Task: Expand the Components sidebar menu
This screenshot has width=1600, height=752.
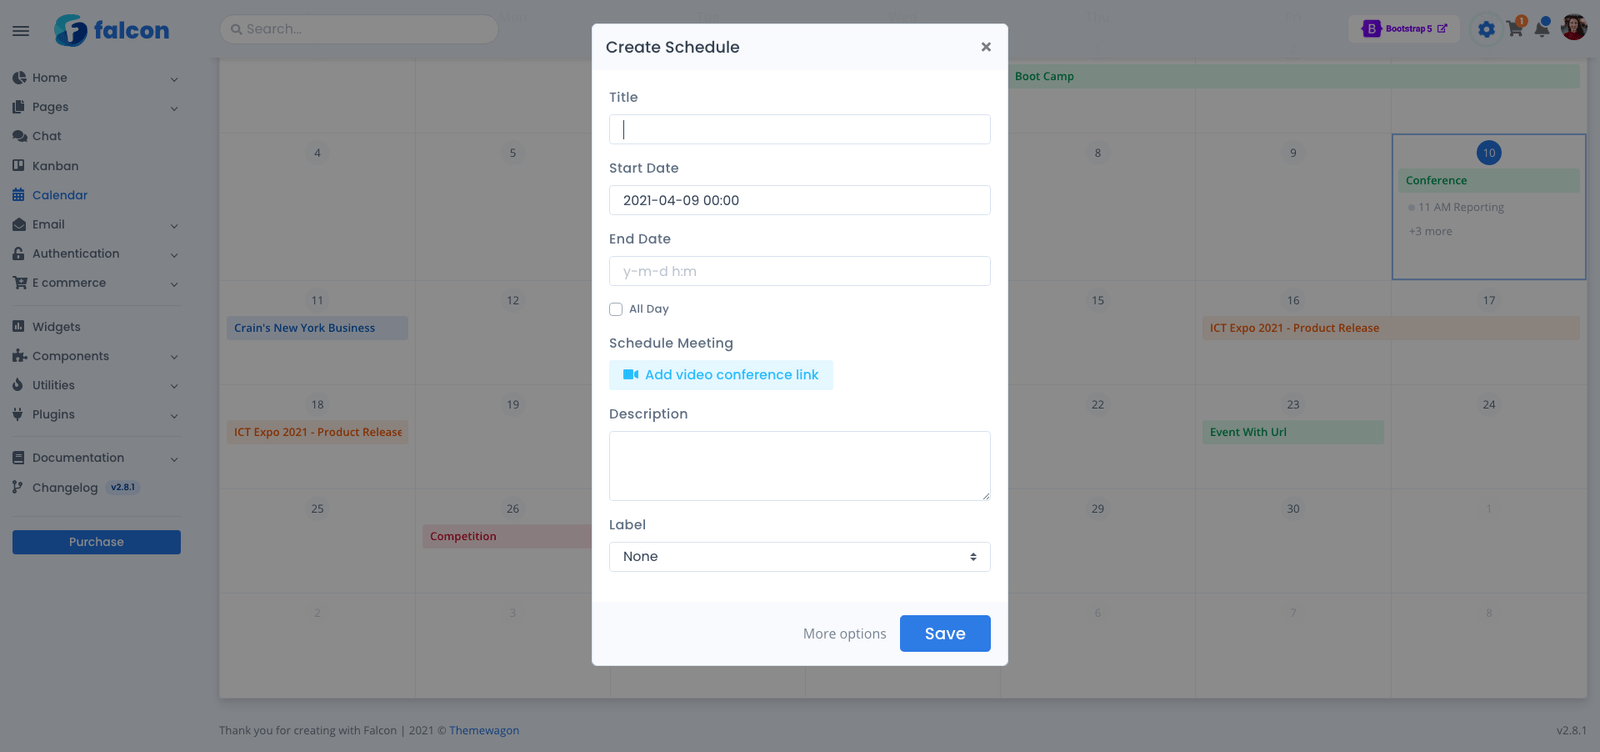Action: [x=70, y=356]
